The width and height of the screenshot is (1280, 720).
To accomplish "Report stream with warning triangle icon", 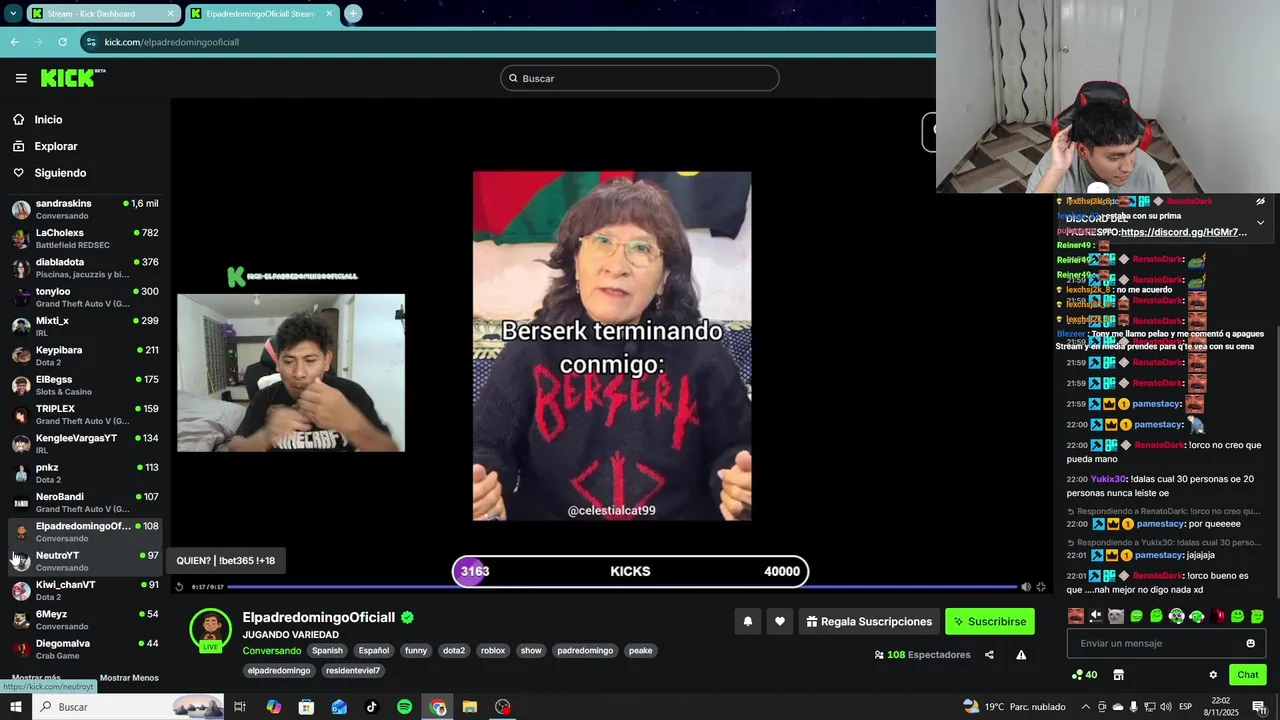I will click(x=1021, y=655).
